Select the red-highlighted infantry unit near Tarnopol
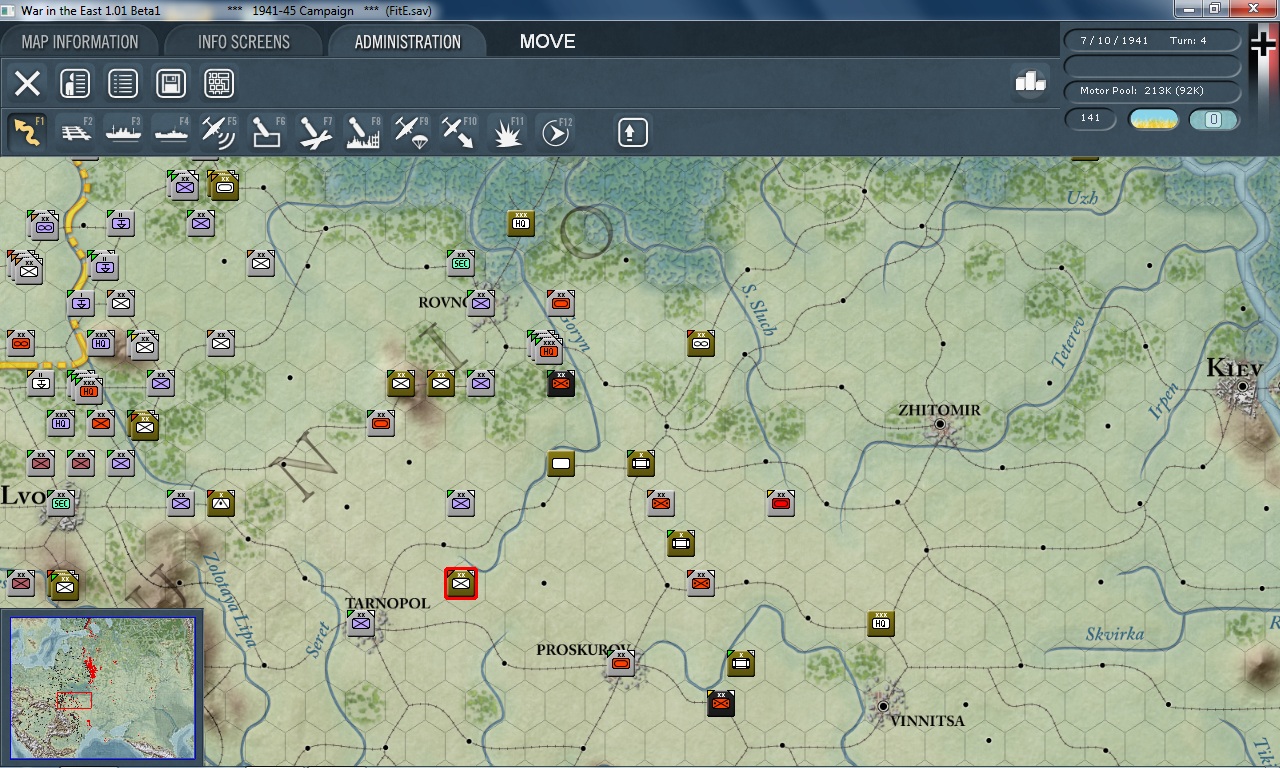The height and width of the screenshot is (768, 1280). (461, 583)
